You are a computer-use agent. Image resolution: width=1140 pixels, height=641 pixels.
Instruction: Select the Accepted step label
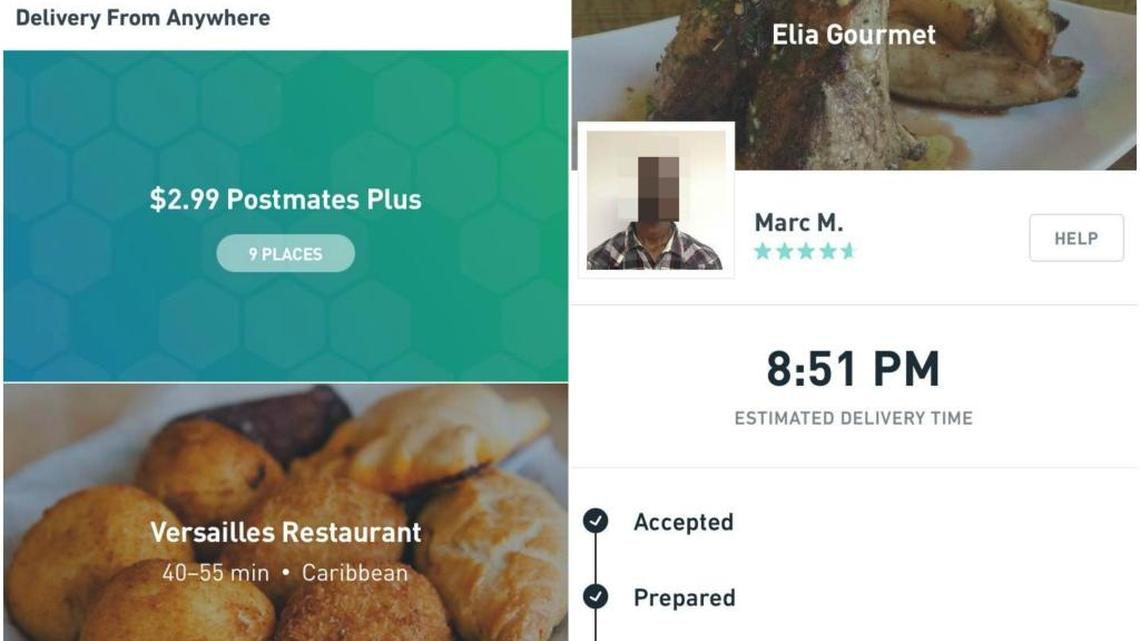tap(683, 522)
